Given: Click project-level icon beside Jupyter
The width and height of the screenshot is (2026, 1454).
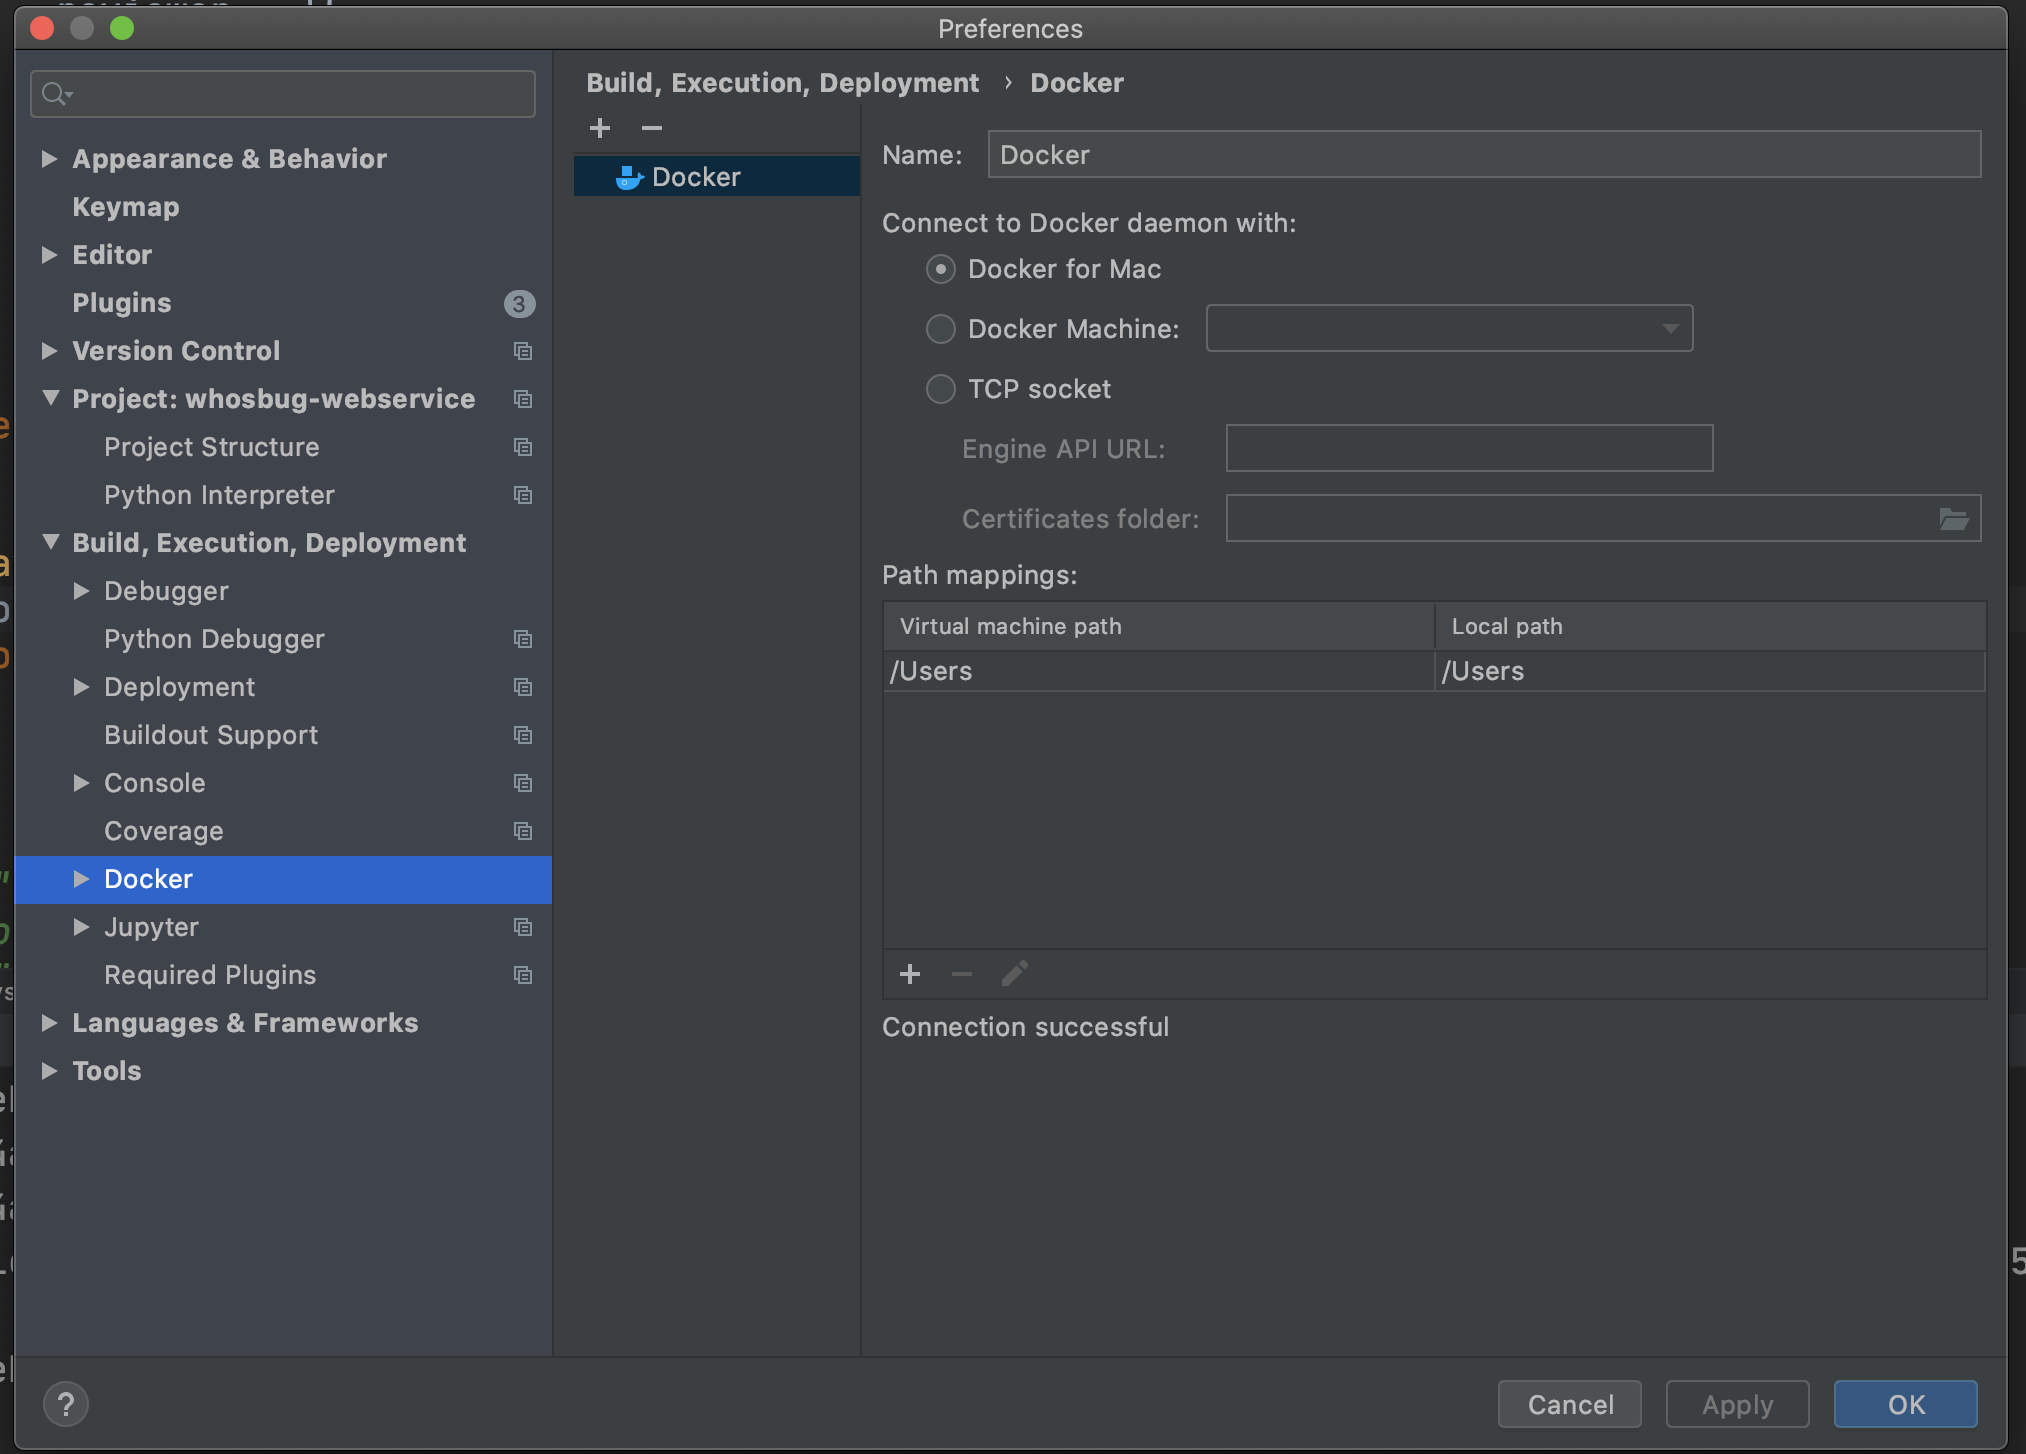Looking at the screenshot, I should [522, 927].
